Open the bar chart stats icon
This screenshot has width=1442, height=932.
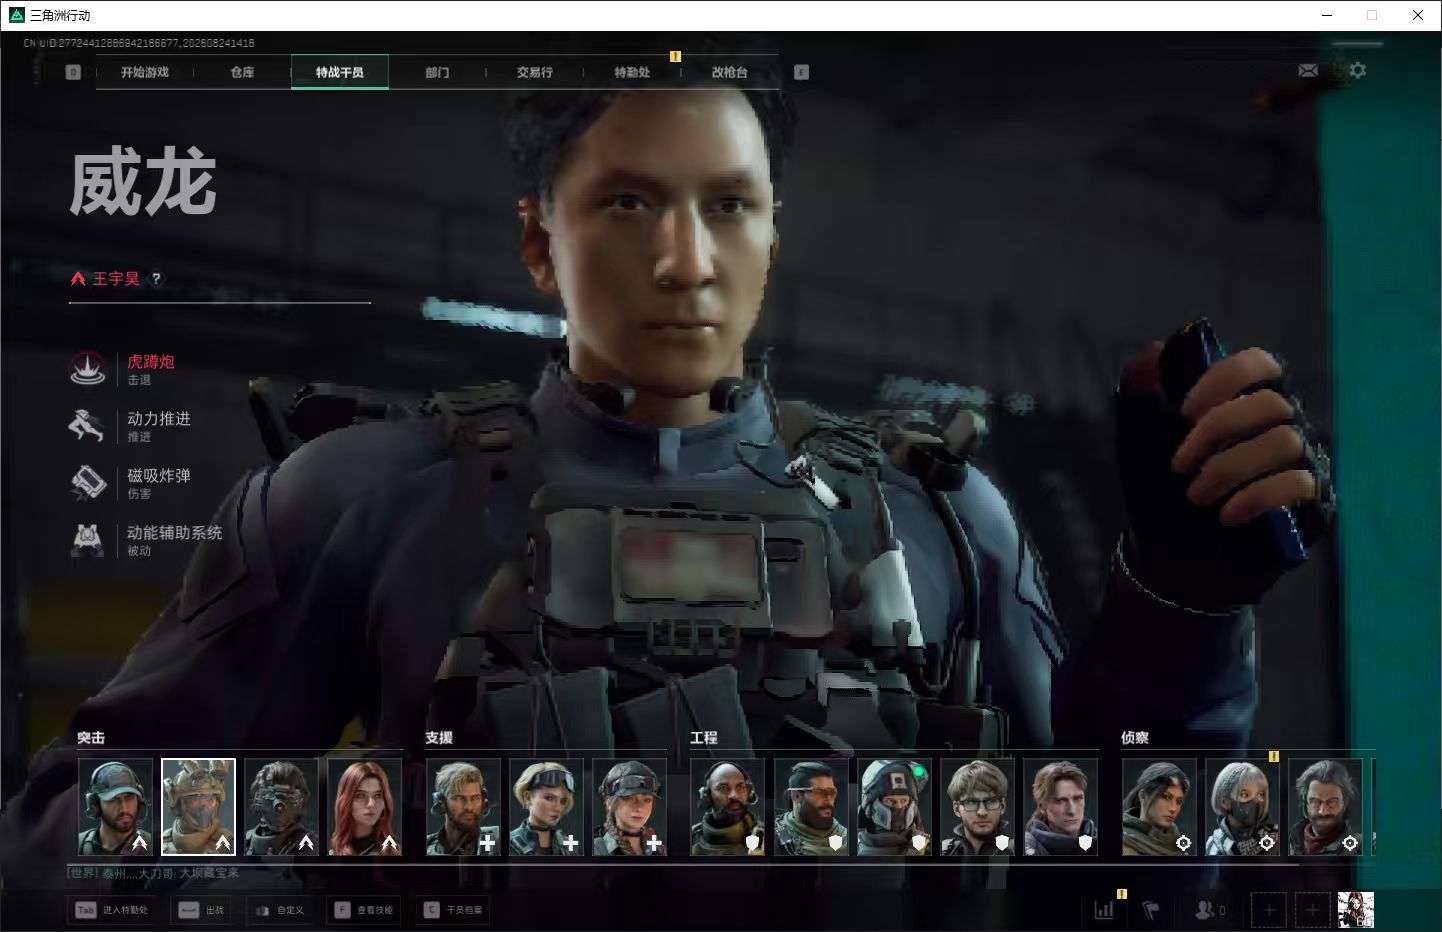click(x=1104, y=910)
